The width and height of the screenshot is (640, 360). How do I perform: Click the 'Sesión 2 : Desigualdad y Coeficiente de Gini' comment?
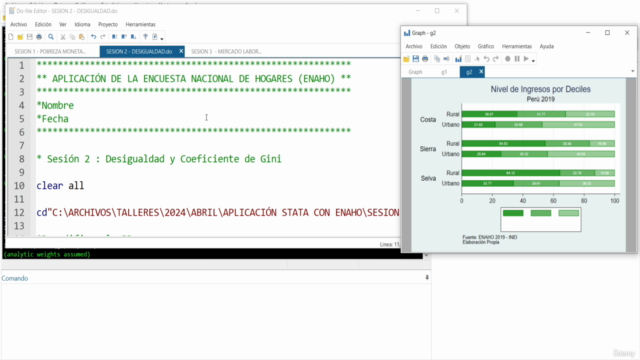(159, 159)
